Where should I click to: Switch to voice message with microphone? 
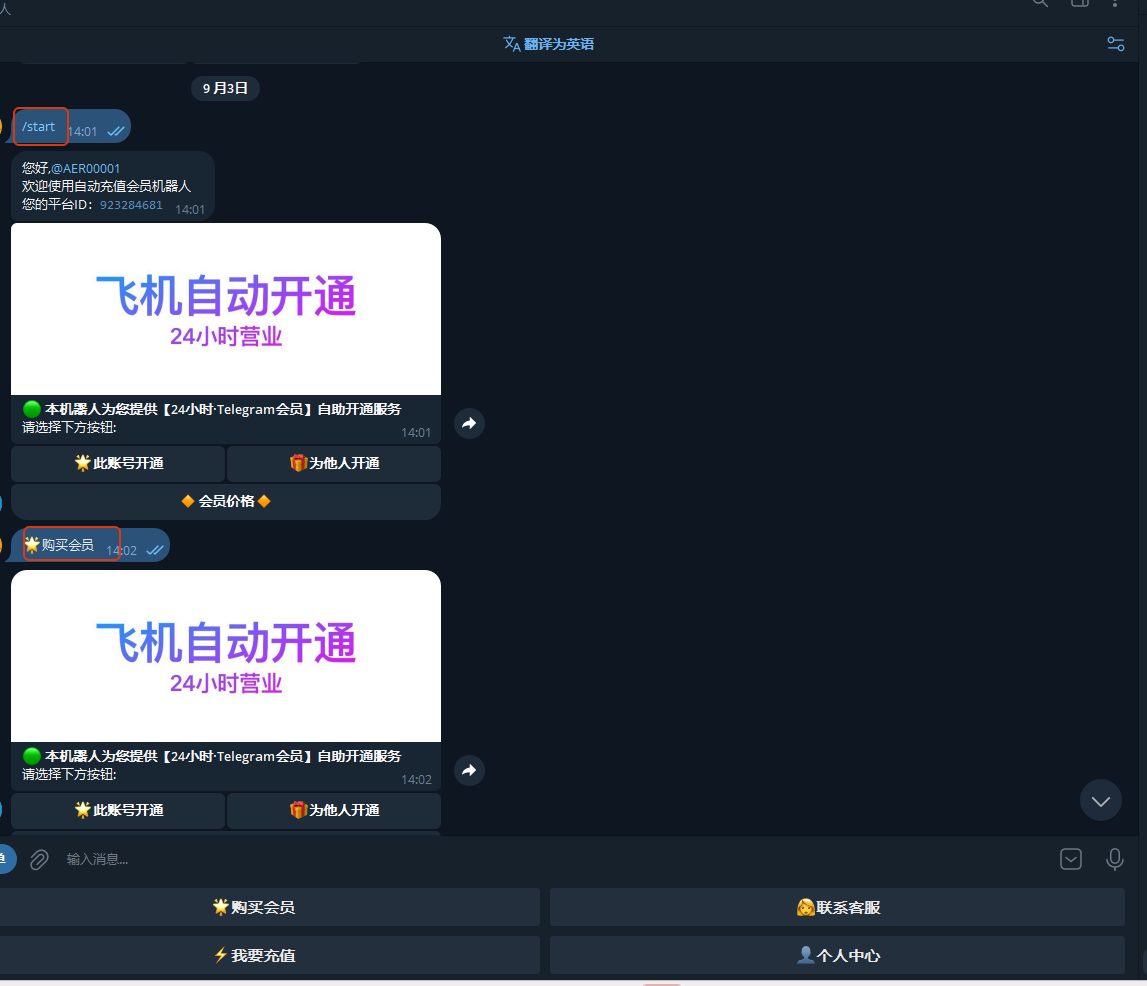click(x=1114, y=859)
